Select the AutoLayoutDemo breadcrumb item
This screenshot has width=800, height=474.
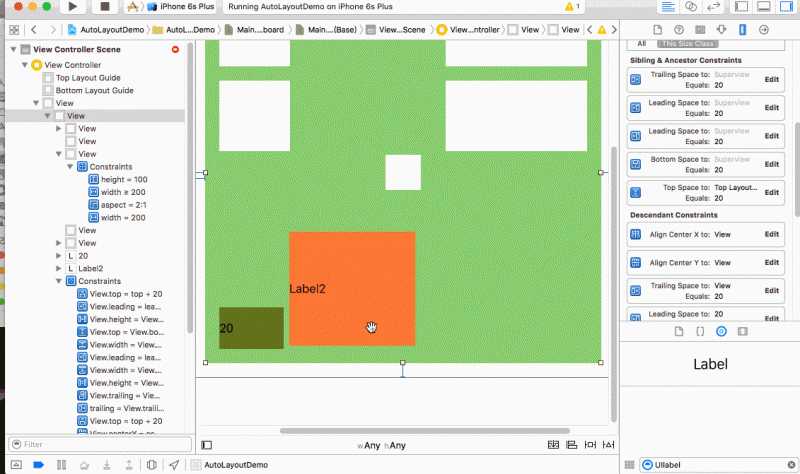click(108, 30)
